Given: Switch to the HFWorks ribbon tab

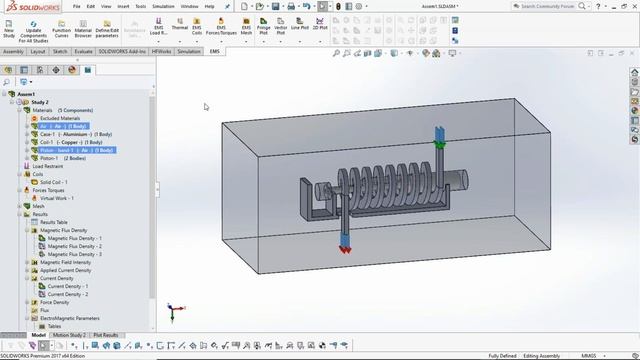Looking at the screenshot, I should (x=161, y=51).
